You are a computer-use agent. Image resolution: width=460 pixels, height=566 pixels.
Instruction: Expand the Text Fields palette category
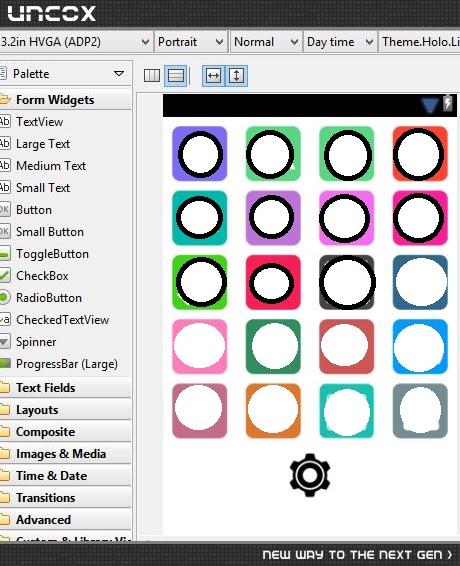click(x=65, y=388)
